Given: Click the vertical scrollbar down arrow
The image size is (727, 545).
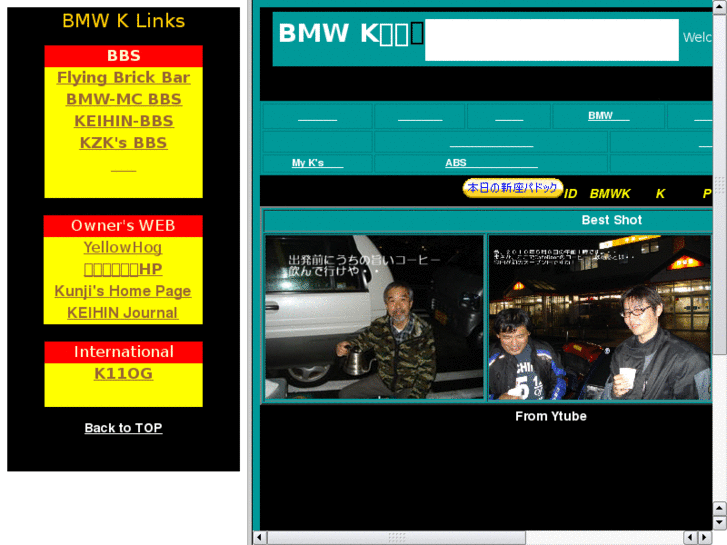Looking at the screenshot, I should point(720,522).
